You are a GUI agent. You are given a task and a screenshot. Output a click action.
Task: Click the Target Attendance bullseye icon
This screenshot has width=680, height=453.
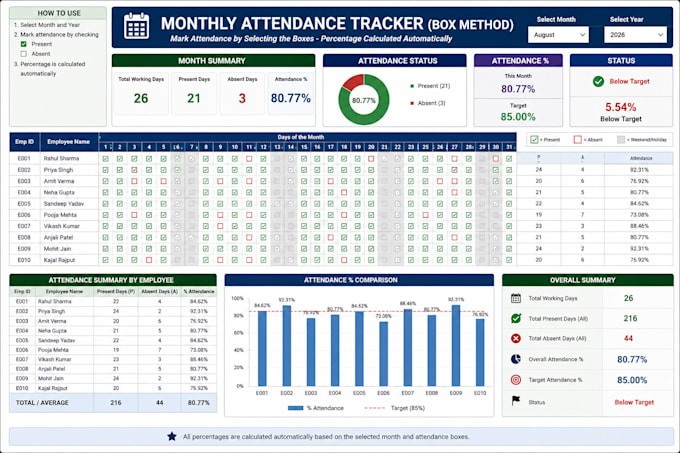click(x=516, y=380)
